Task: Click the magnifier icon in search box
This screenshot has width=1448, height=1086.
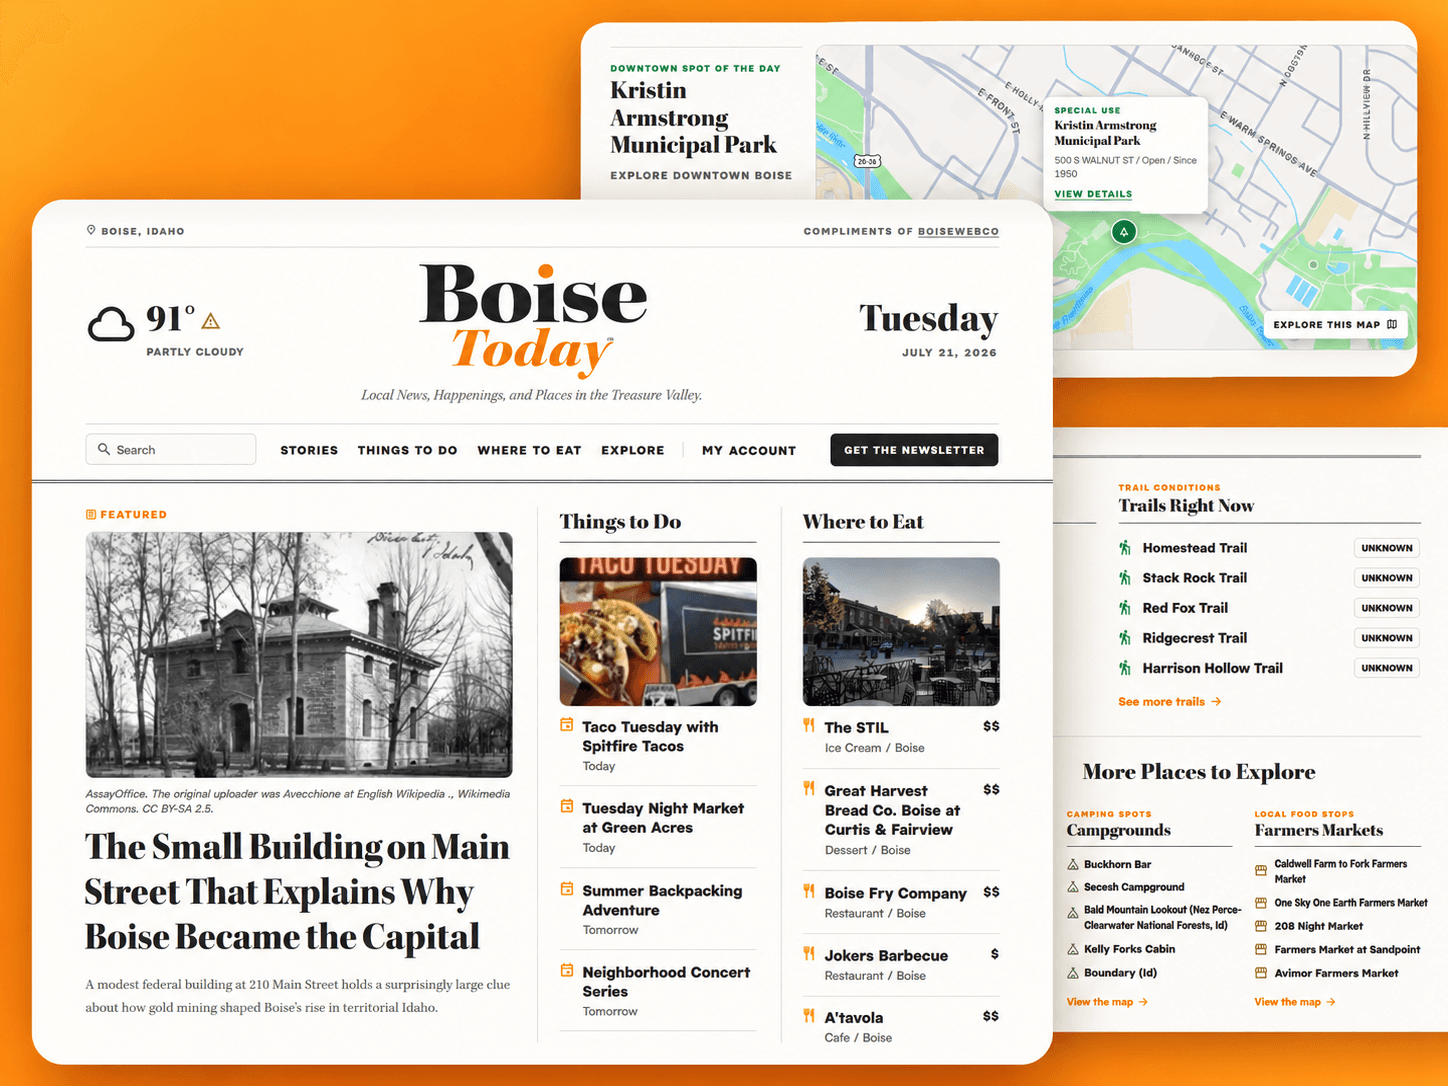Action: pos(104,449)
